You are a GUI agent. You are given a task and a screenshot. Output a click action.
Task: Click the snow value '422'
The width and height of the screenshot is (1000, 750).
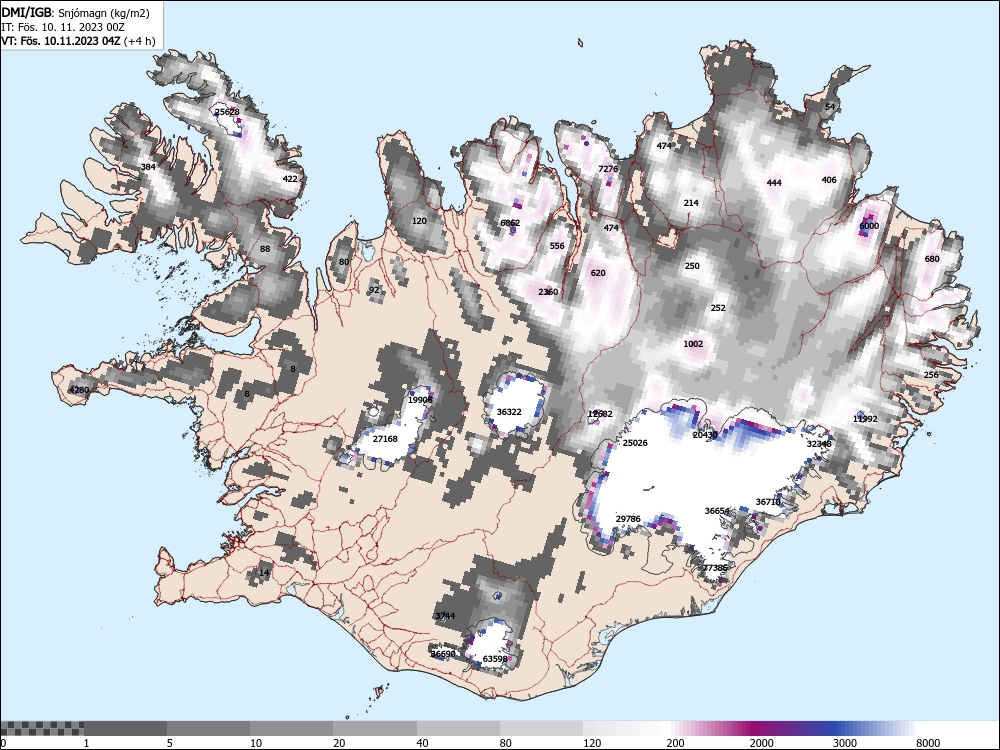point(290,179)
